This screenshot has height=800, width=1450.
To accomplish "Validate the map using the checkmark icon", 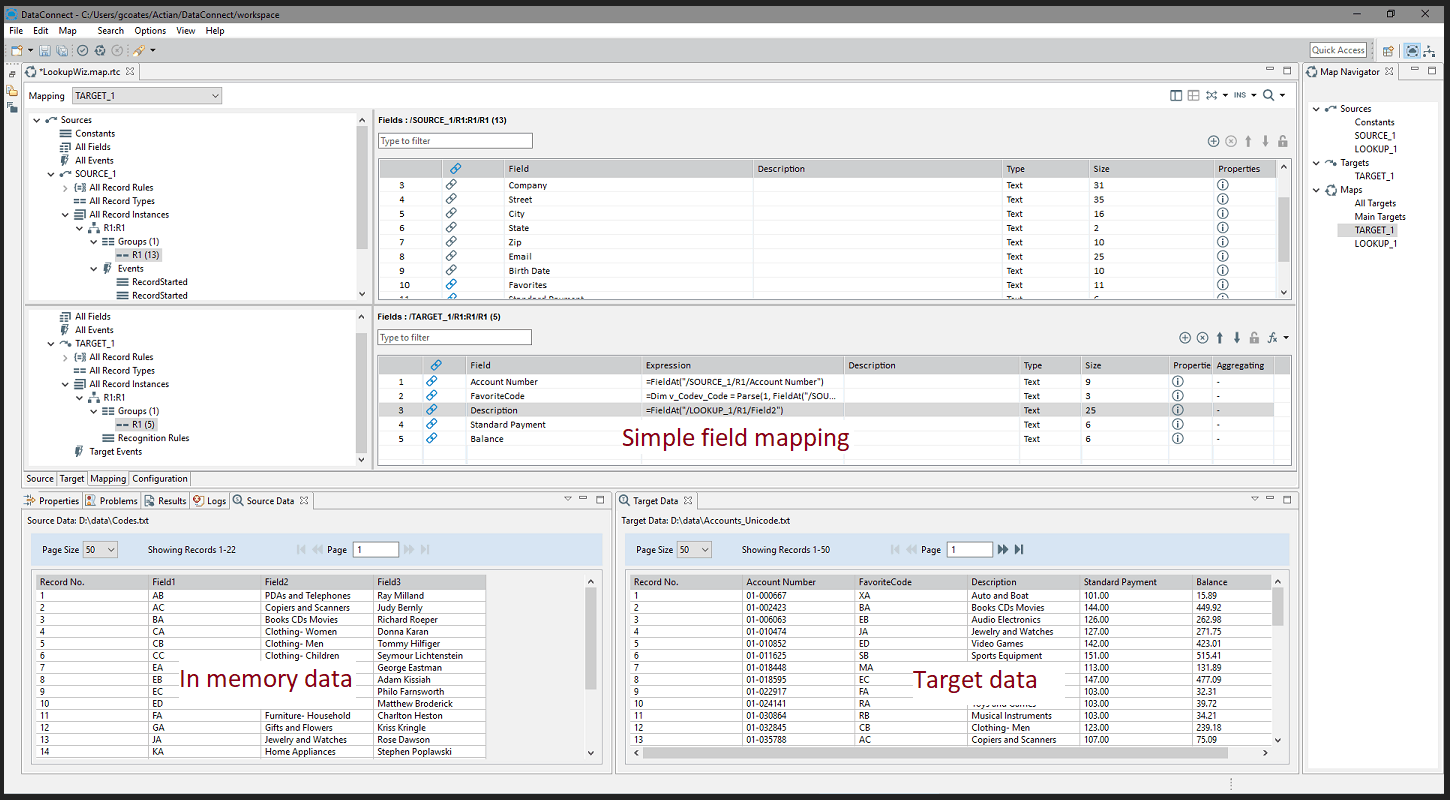I will (x=82, y=49).
